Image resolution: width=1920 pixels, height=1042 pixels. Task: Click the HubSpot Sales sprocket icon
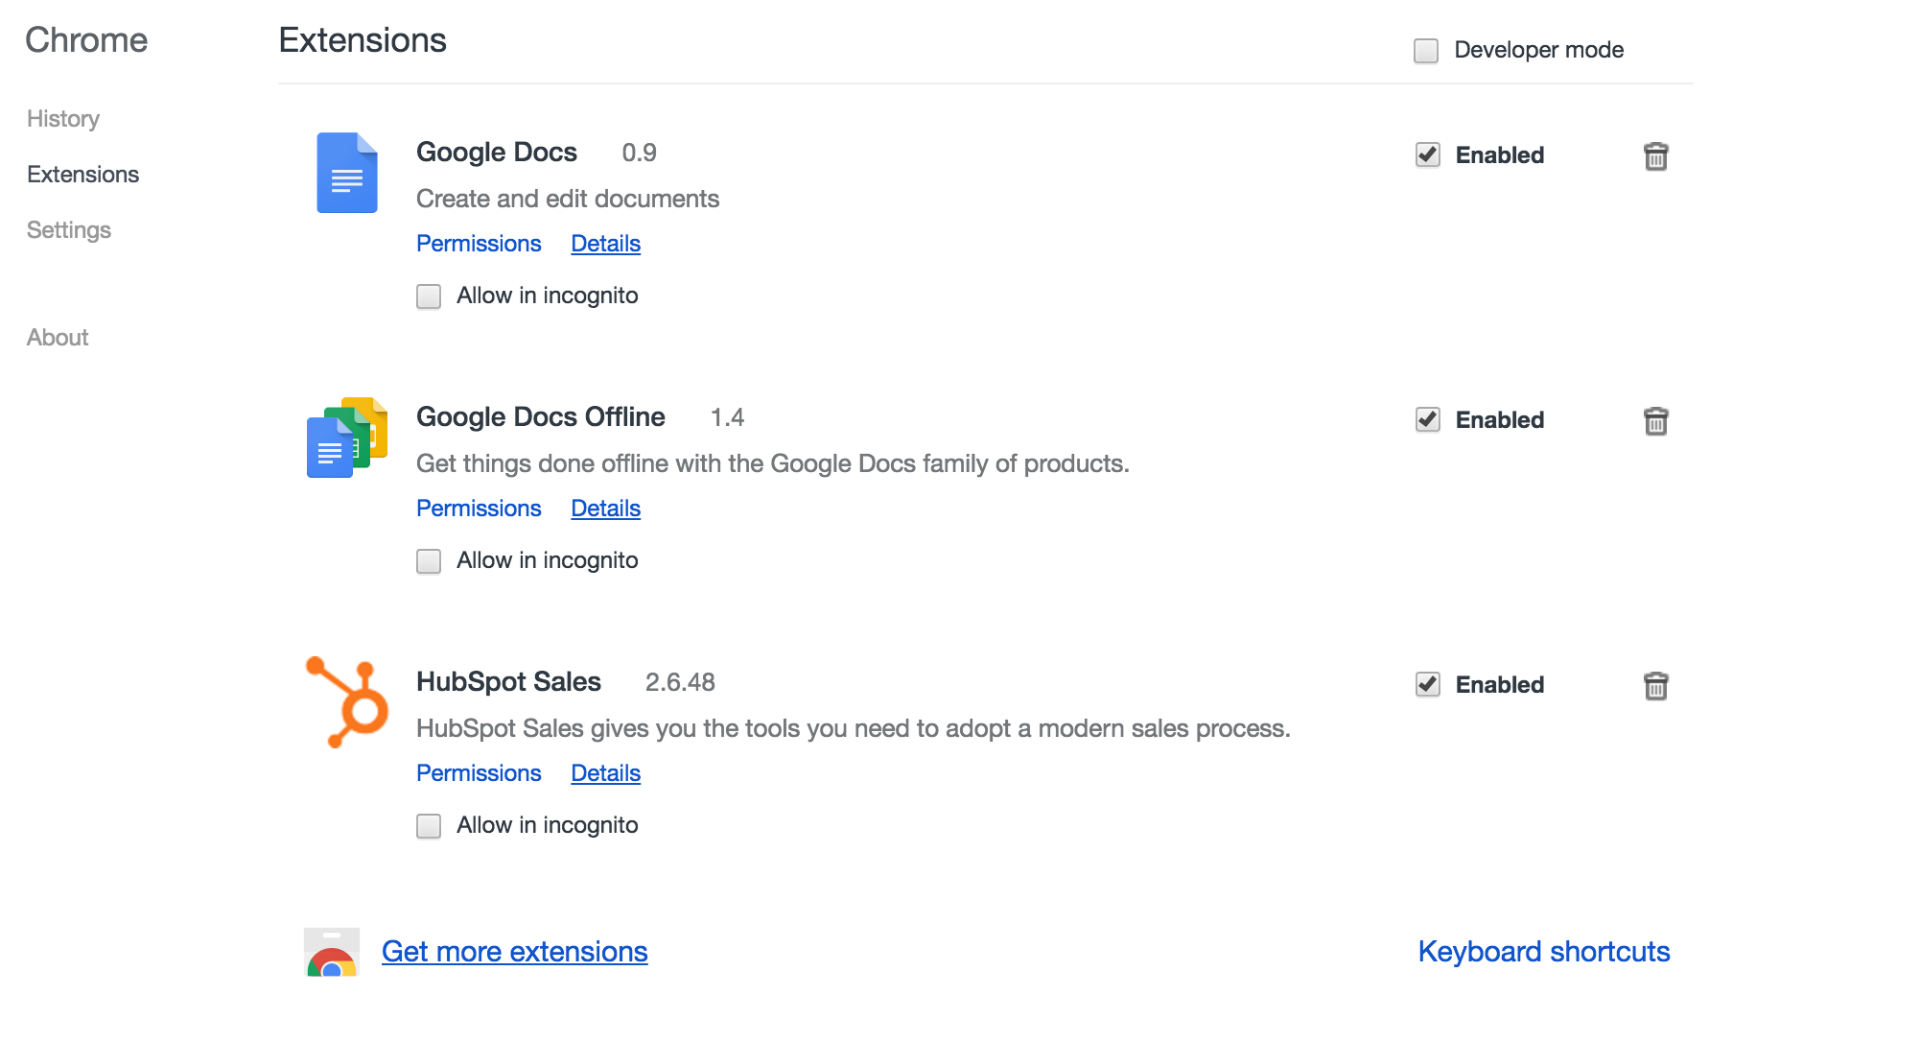[347, 702]
